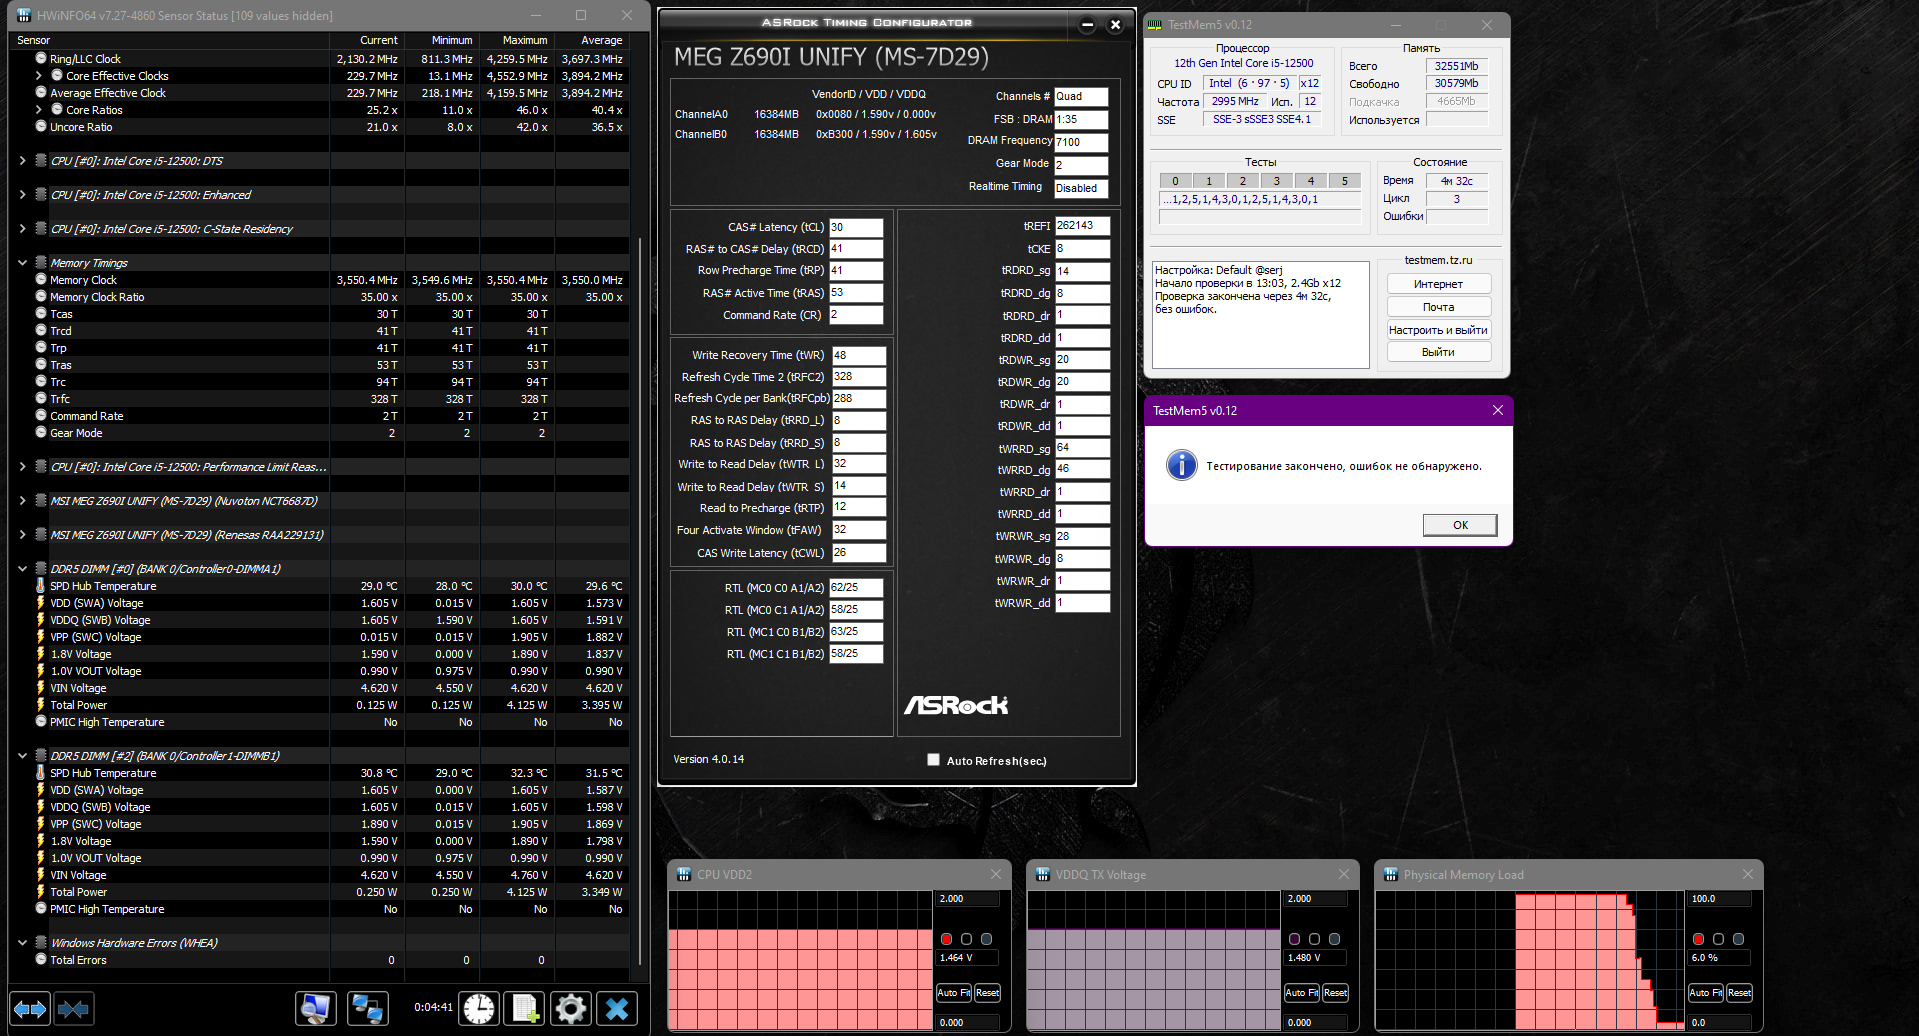
Task: Enable the Auto Refresh(sec) checkbox
Action: 933,760
